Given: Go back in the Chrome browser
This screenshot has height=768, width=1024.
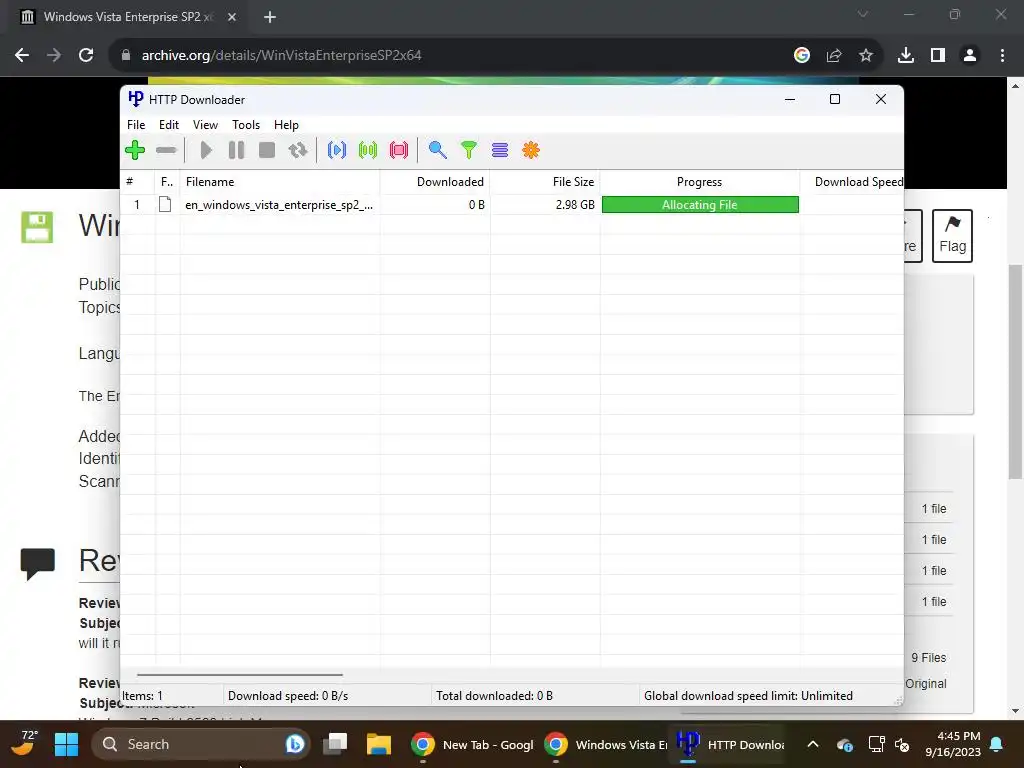Looking at the screenshot, I should pyautogui.click(x=22, y=56).
